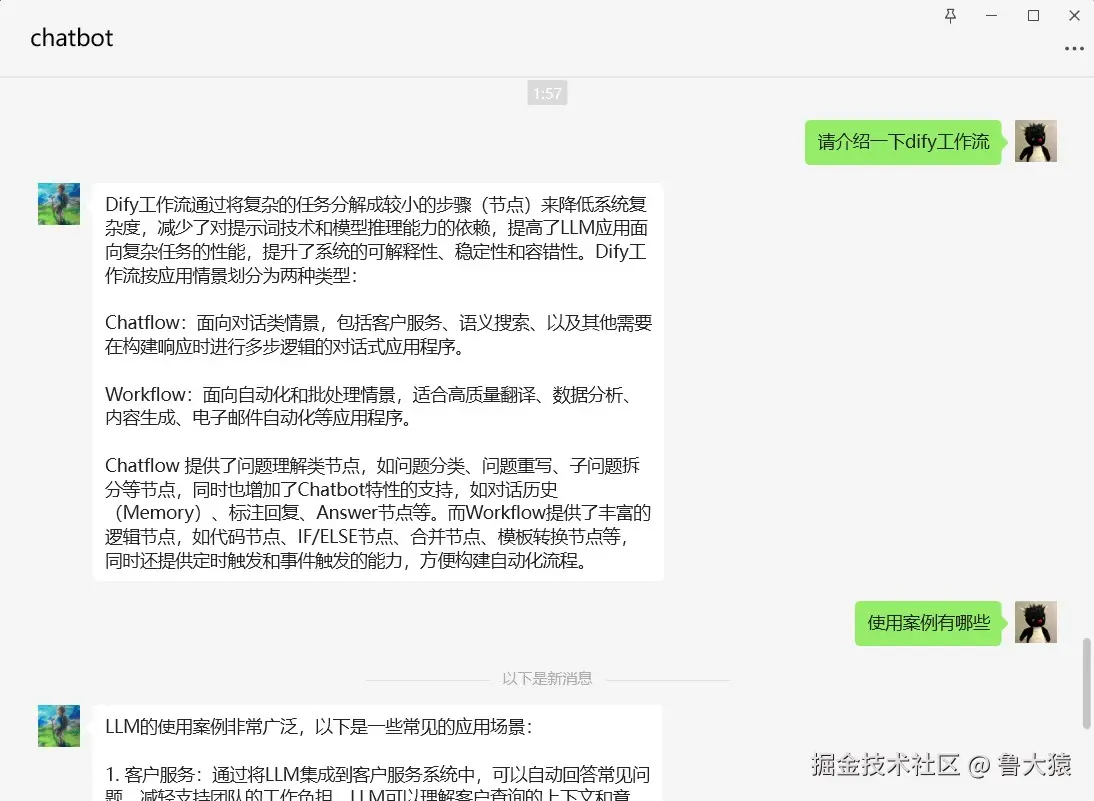Viewport: 1094px width, 801px height.
Task: Open bot avatar beside 'LLM的使用案例非常广泛' reply
Action: point(59,726)
